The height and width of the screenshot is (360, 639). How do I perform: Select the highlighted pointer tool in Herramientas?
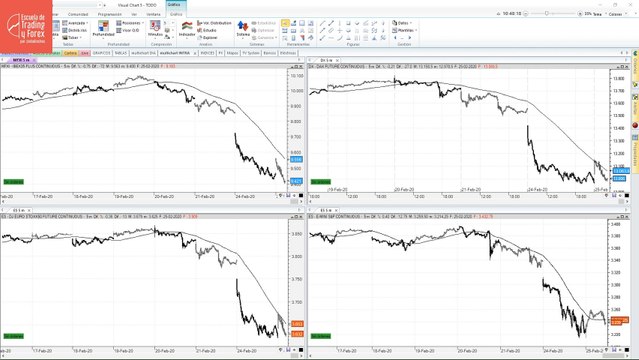(x=285, y=23)
